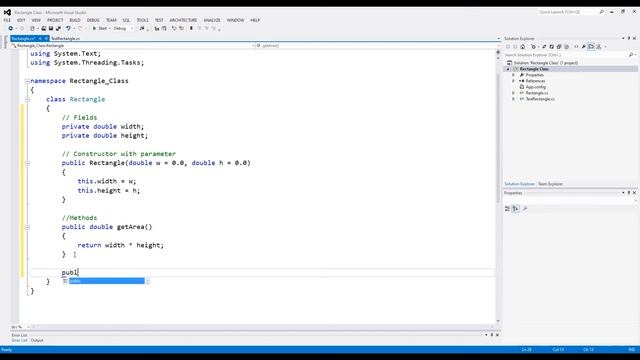Expand TestRectangle.cs in Solution Explorer tree

pos(514,99)
